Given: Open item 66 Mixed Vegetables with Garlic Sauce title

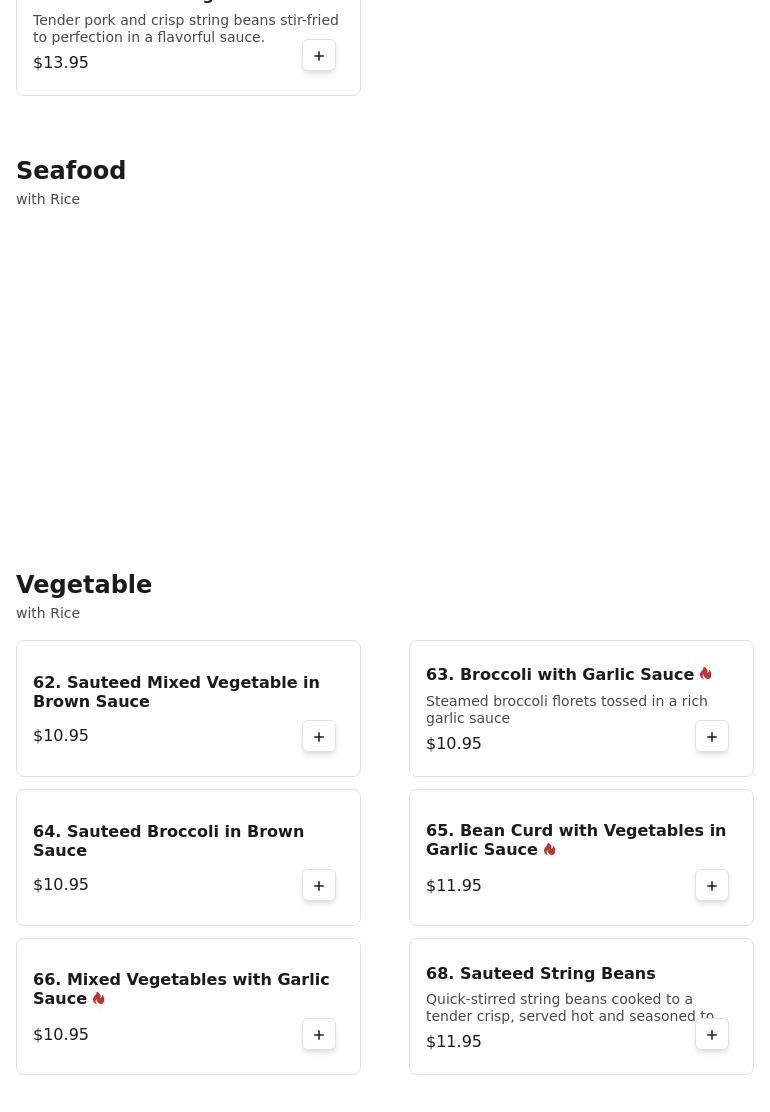Looking at the screenshot, I should tap(181, 989).
